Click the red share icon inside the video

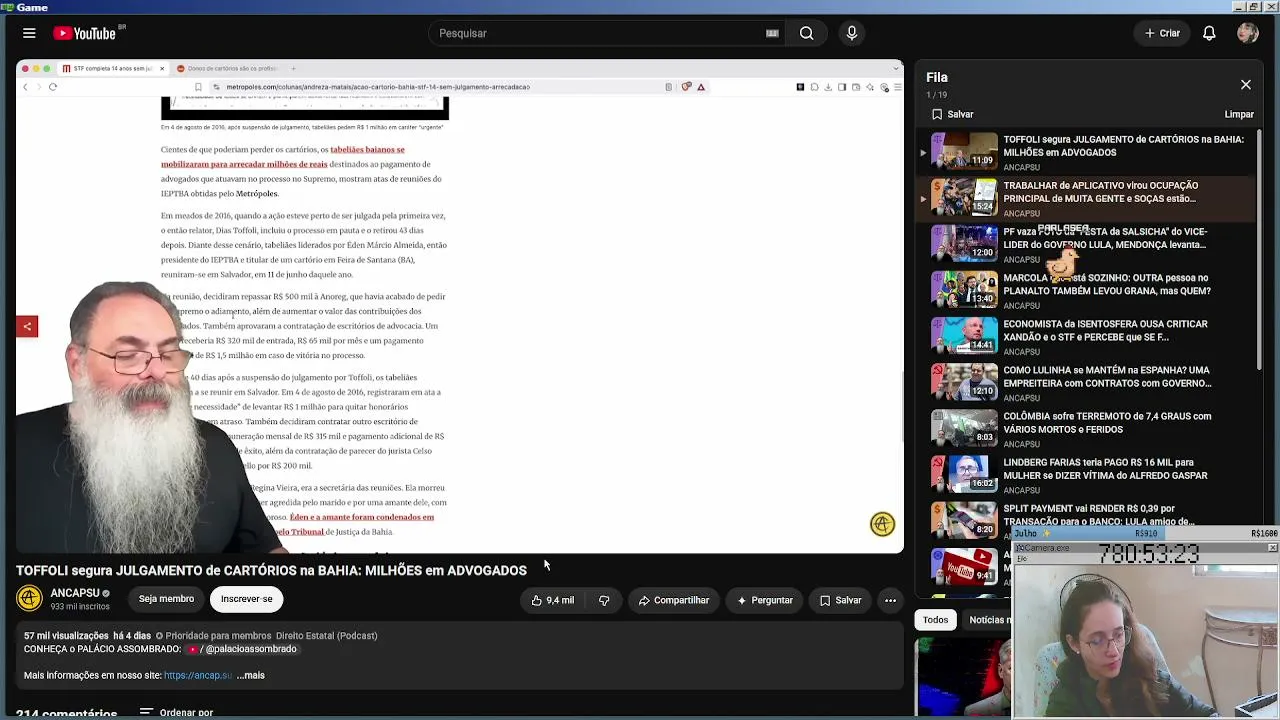tap(27, 326)
